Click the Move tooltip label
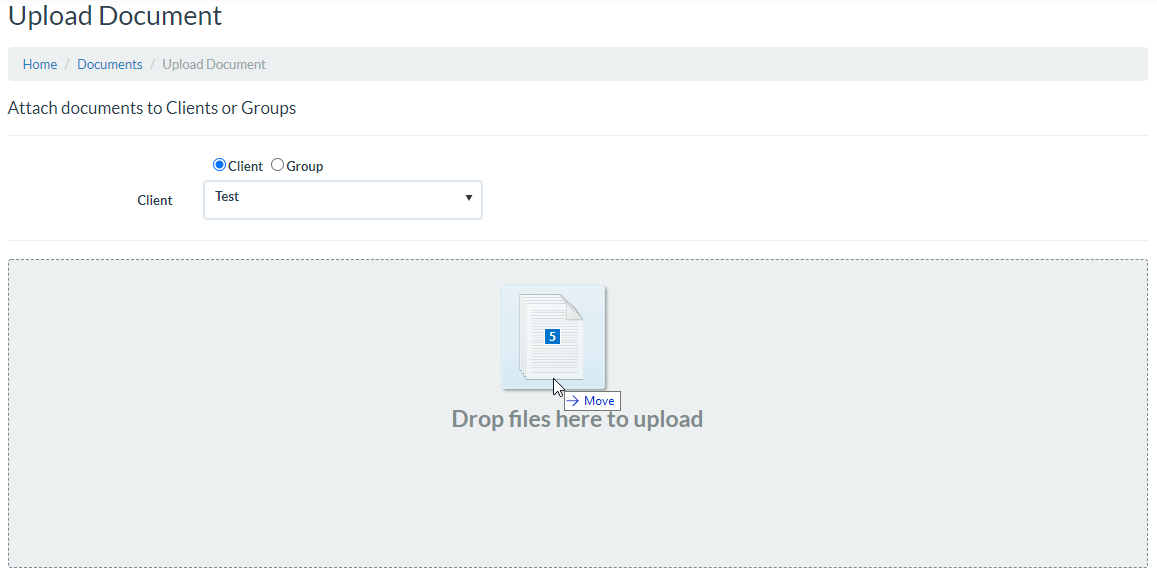 599,401
